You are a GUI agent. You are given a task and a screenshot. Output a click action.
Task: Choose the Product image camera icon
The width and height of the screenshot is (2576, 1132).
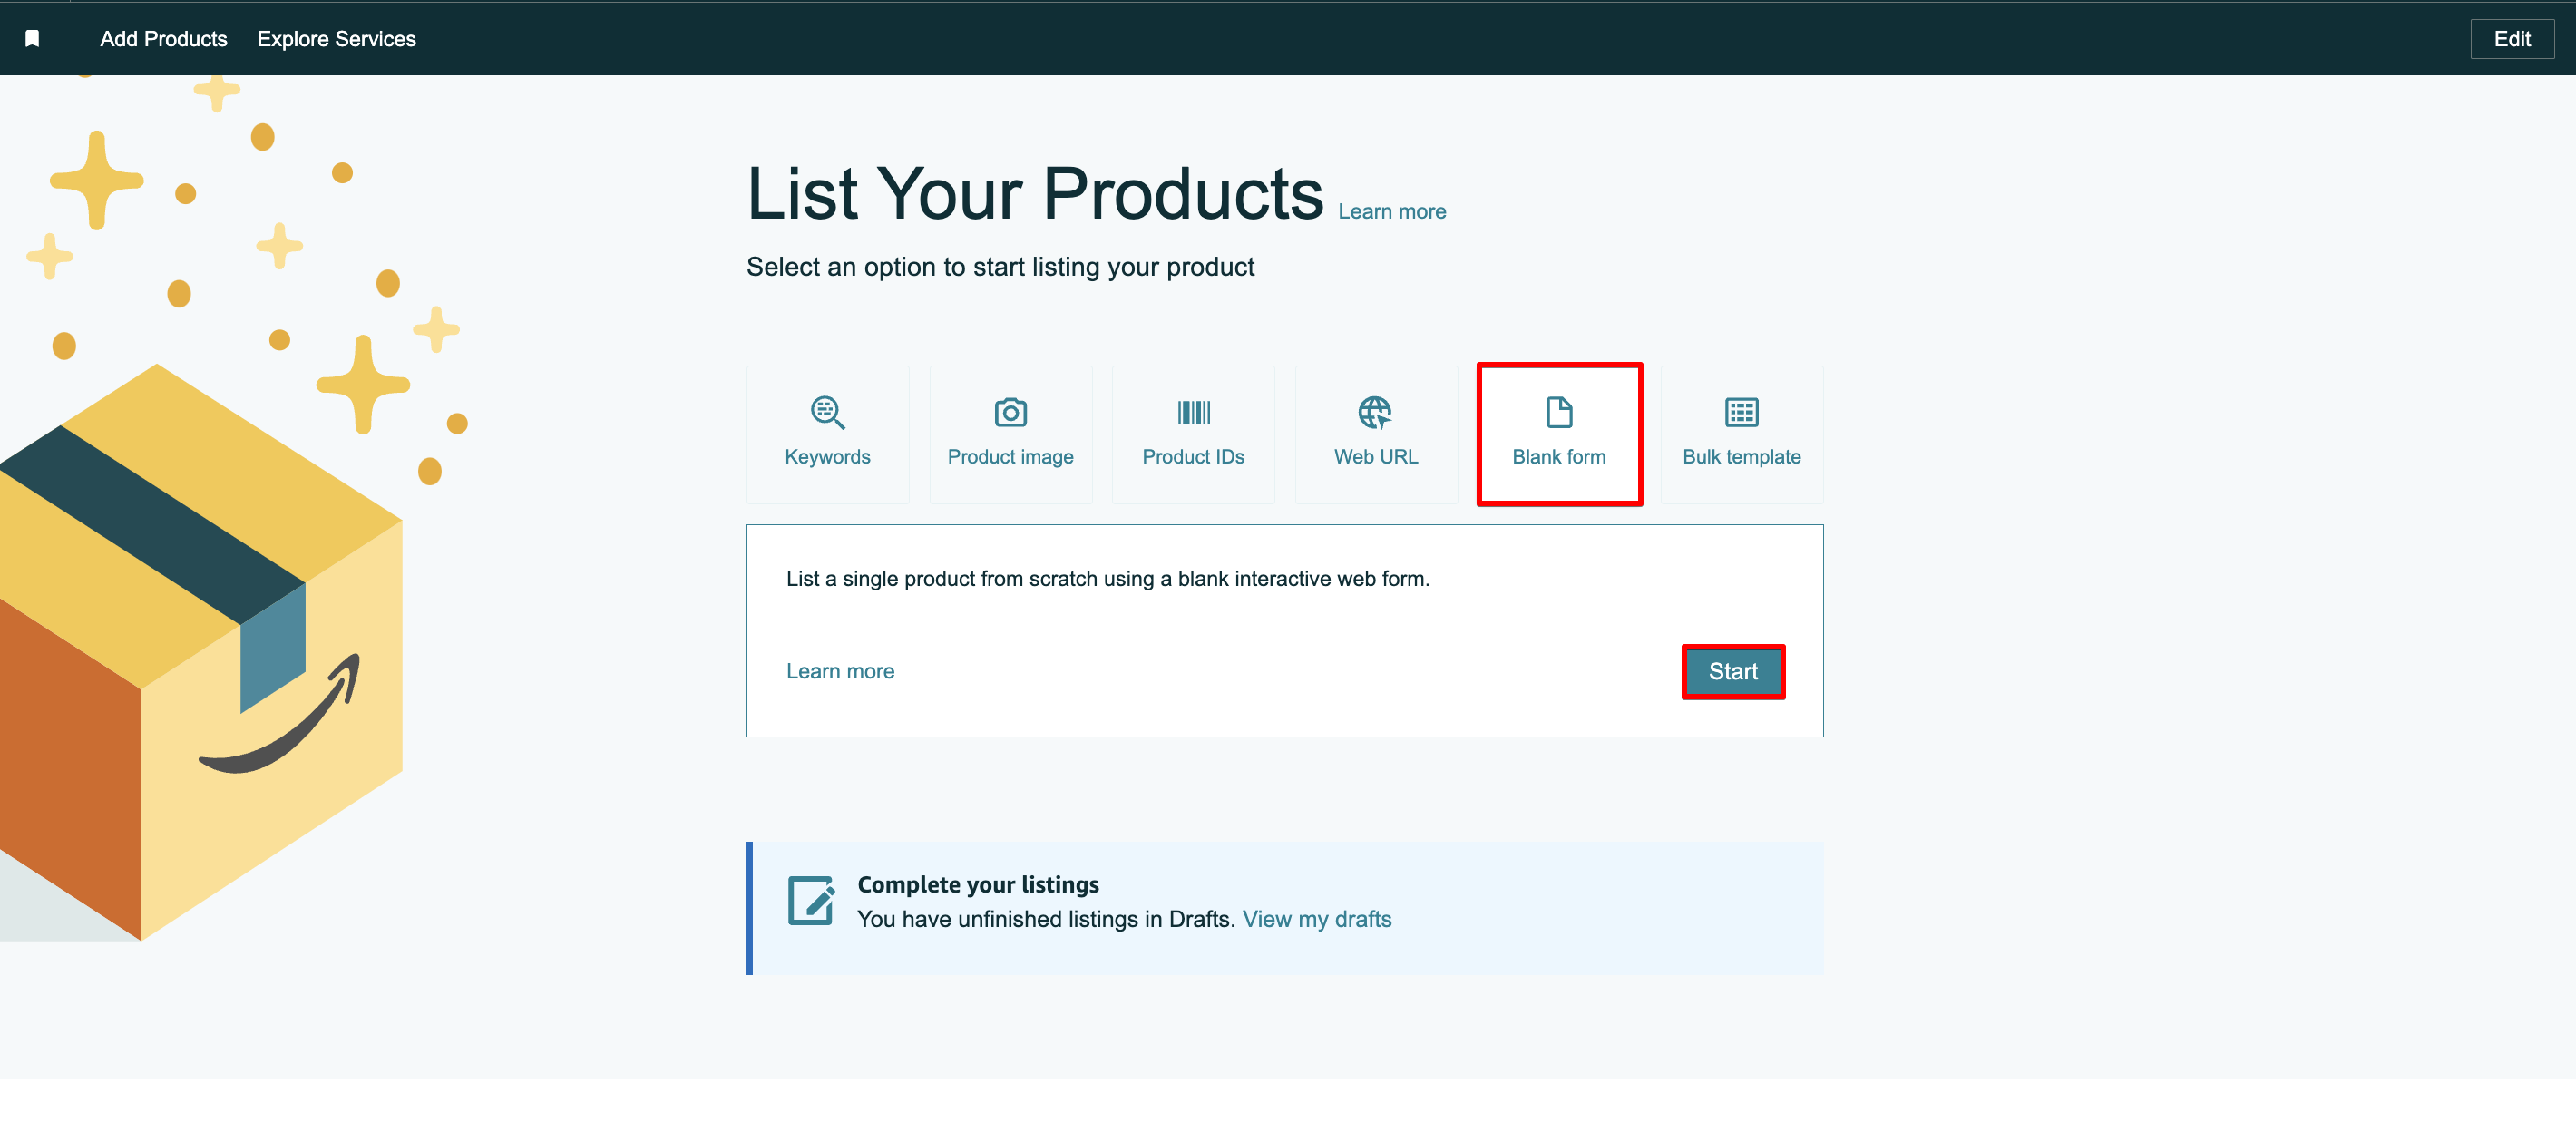1010,412
